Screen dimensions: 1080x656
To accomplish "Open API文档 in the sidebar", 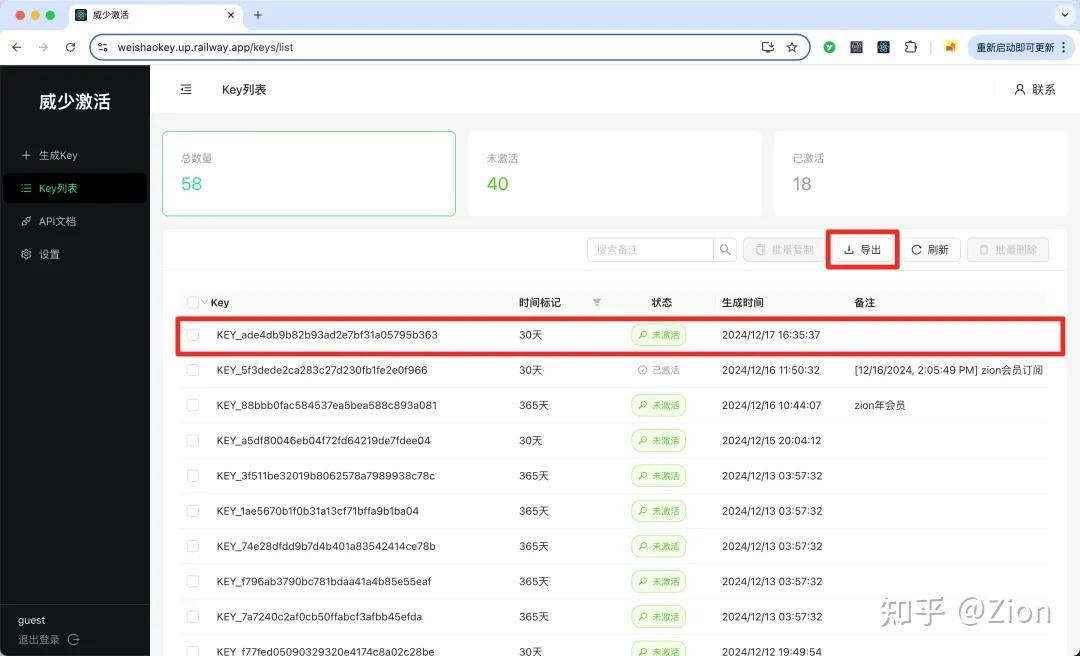I will coord(74,221).
